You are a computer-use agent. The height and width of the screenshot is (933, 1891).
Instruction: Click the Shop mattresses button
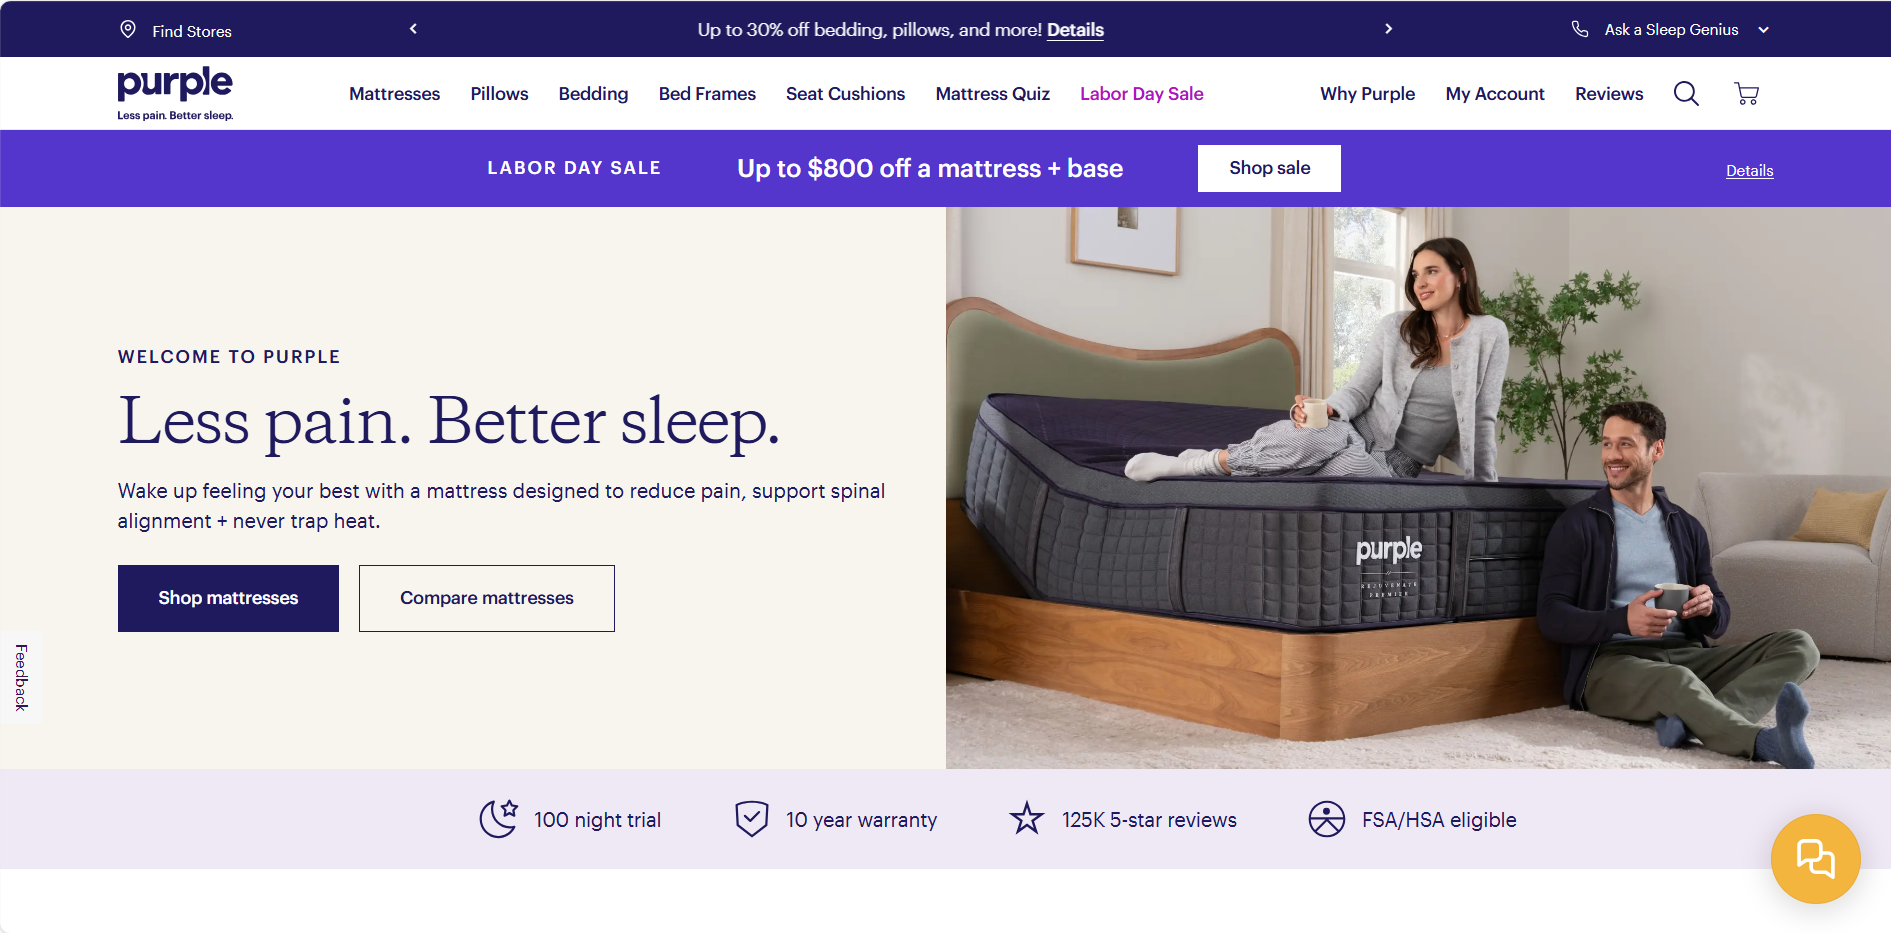pos(228,598)
